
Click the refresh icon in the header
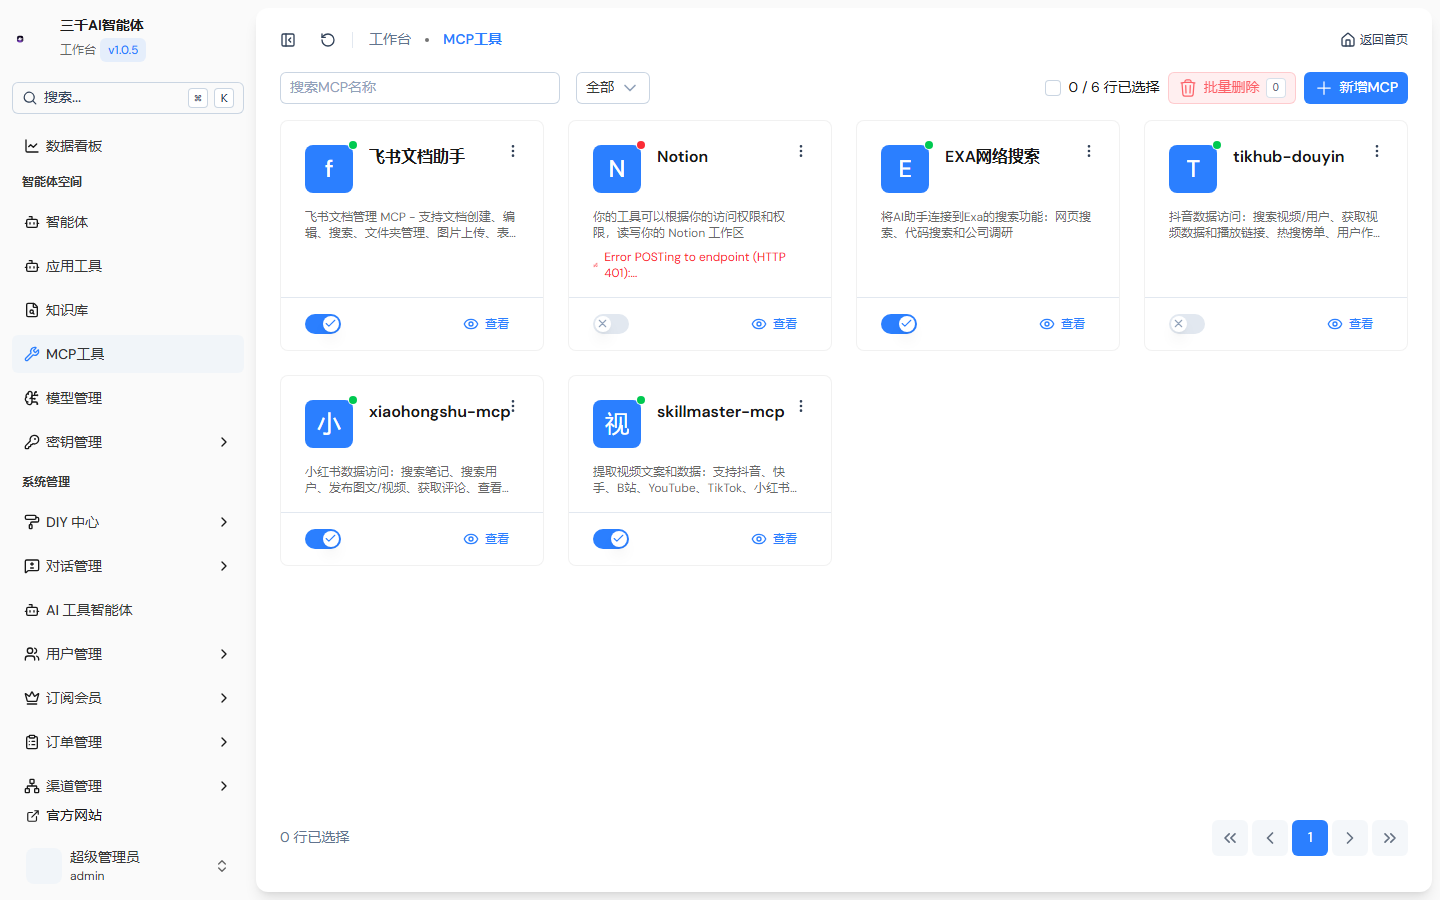click(x=327, y=40)
